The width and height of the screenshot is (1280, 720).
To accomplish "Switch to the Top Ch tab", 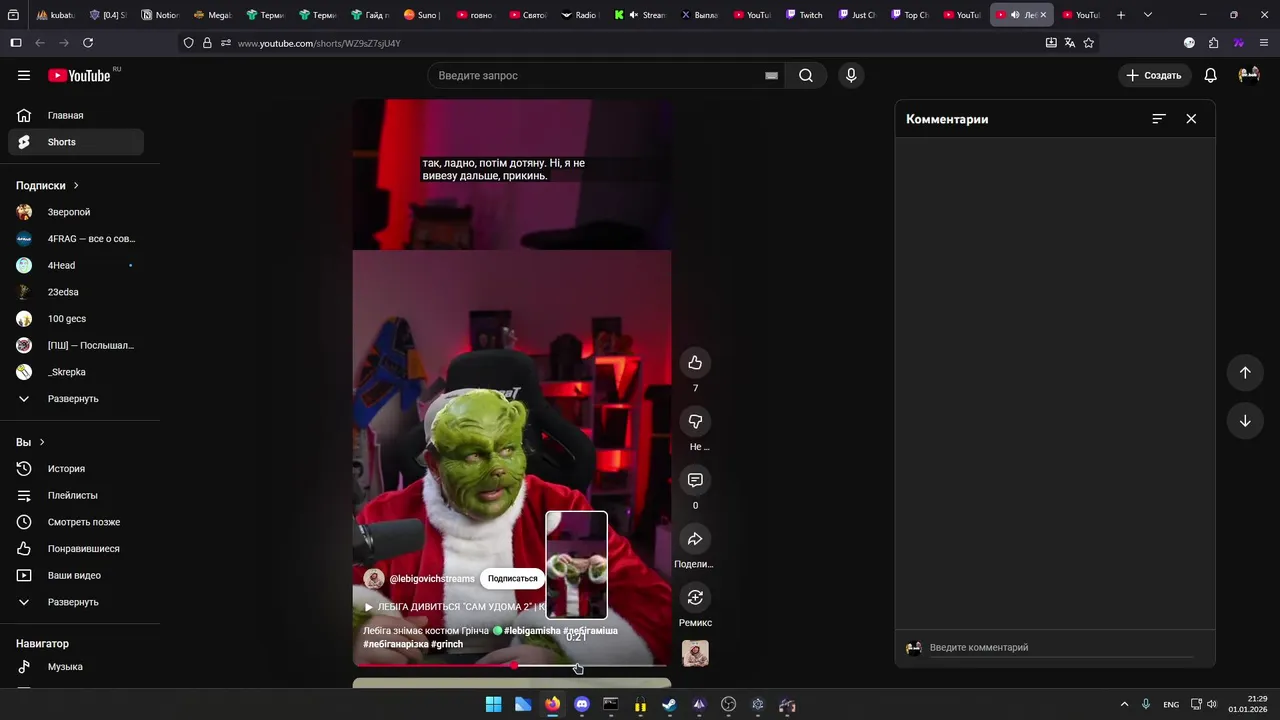I will (909, 15).
